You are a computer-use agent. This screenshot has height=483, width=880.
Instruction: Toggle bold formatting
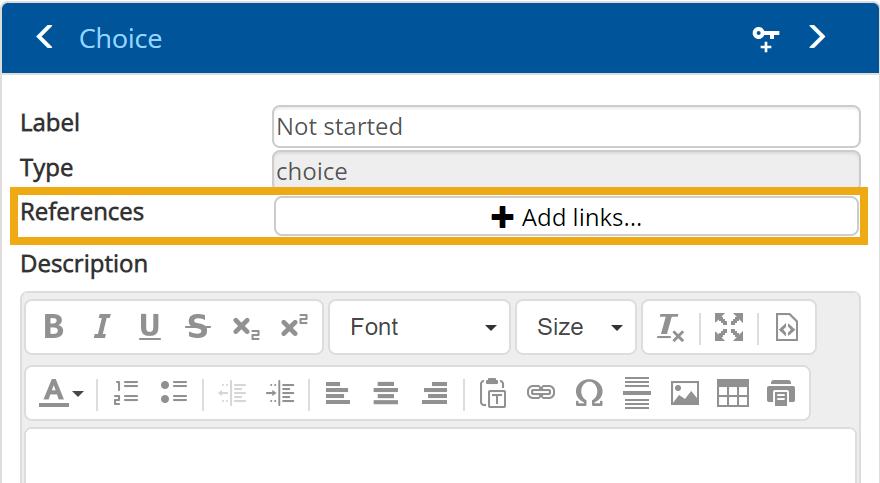pos(54,327)
